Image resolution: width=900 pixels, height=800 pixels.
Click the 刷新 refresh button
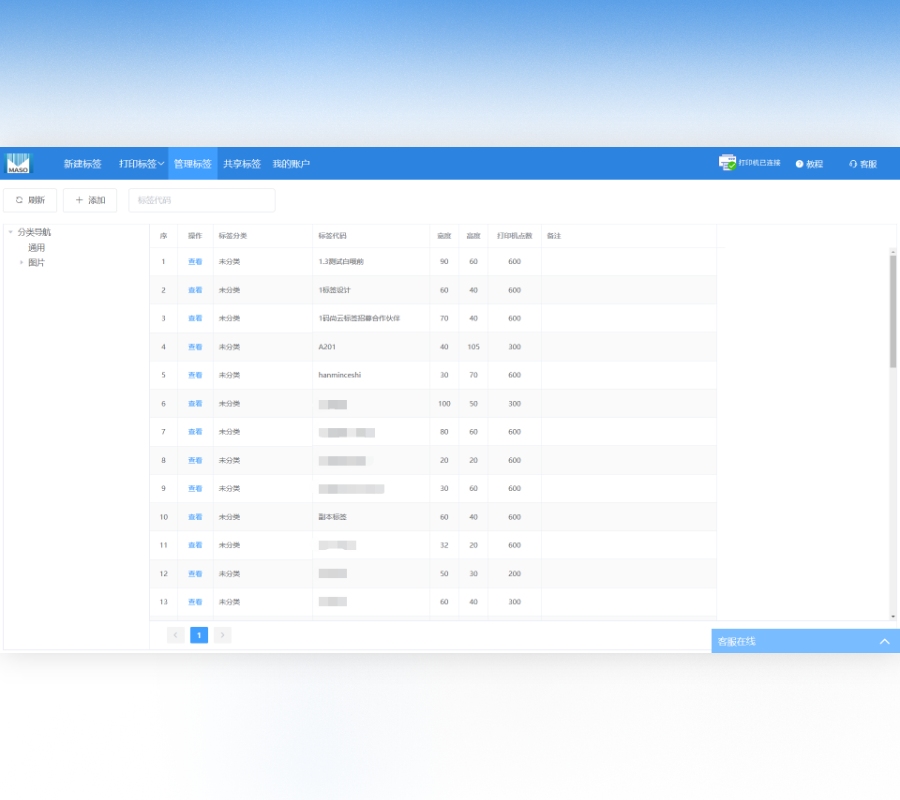coord(30,200)
